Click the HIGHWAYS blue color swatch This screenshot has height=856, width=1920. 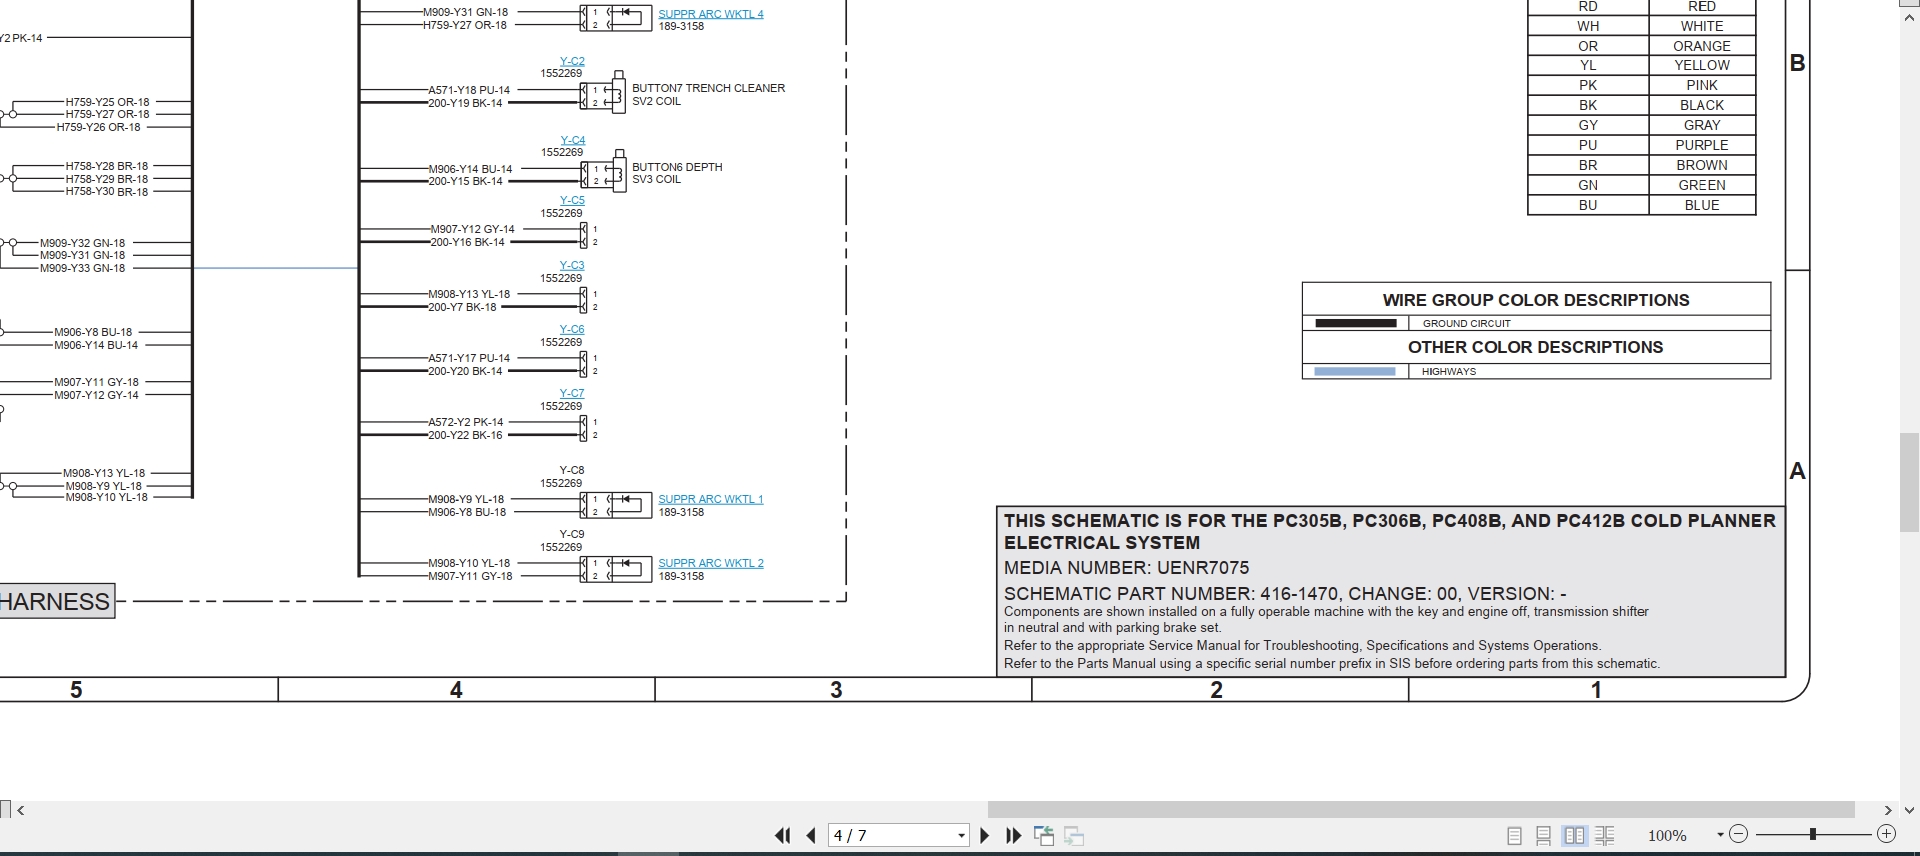(x=1354, y=371)
